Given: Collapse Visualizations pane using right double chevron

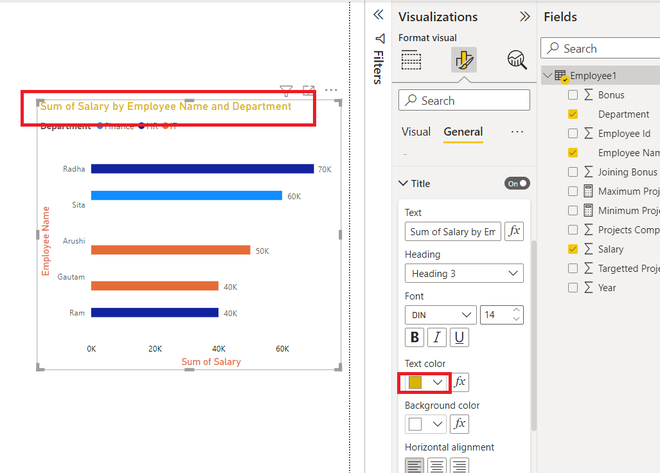Looking at the screenshot, I should 524,16.
